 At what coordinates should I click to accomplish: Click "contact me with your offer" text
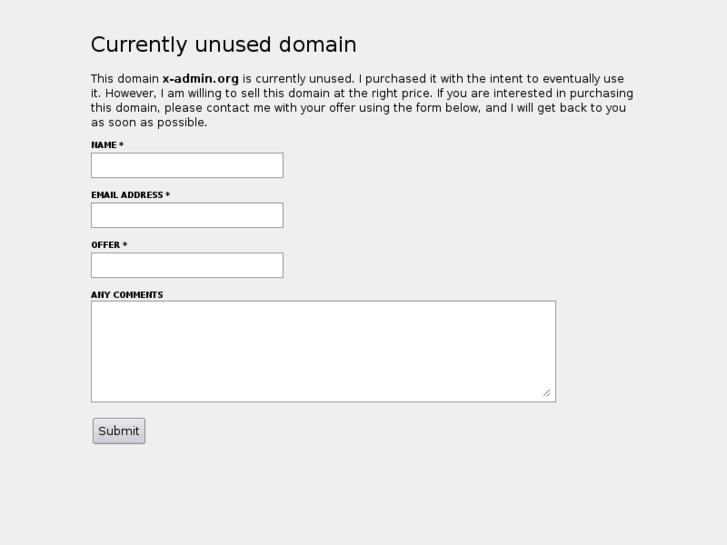282,108
